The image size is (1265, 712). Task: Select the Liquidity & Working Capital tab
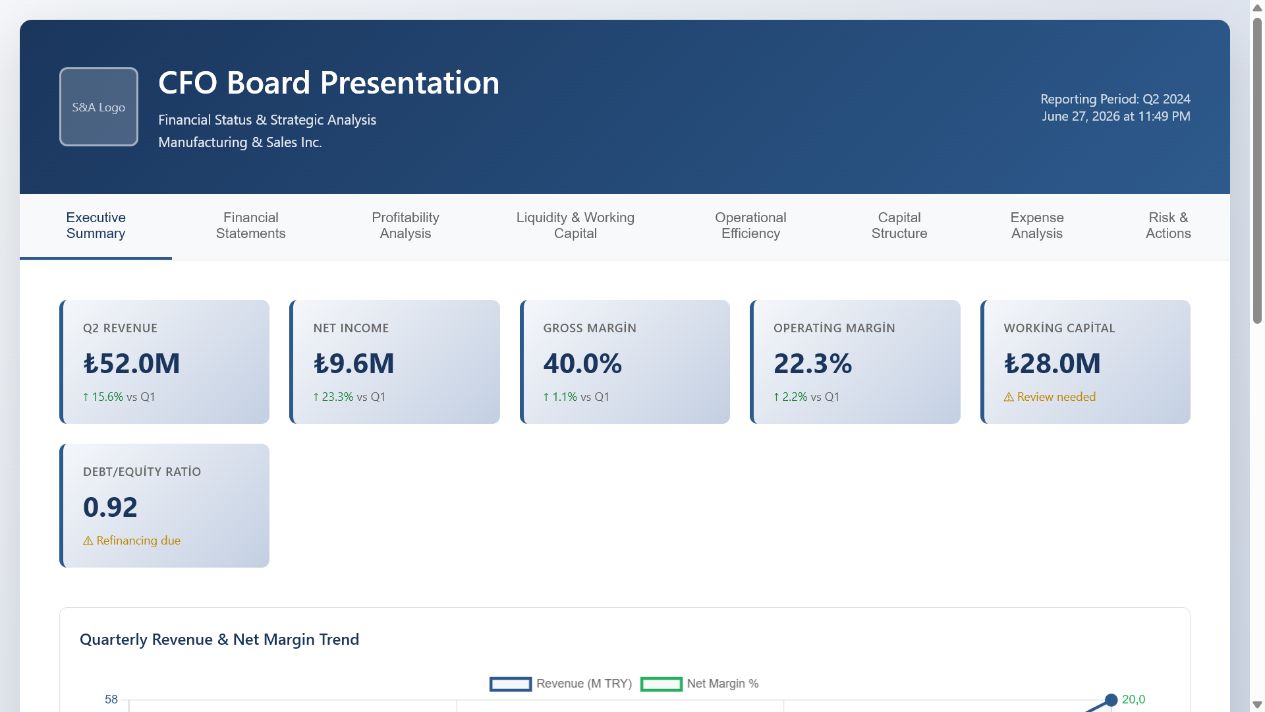575,226
